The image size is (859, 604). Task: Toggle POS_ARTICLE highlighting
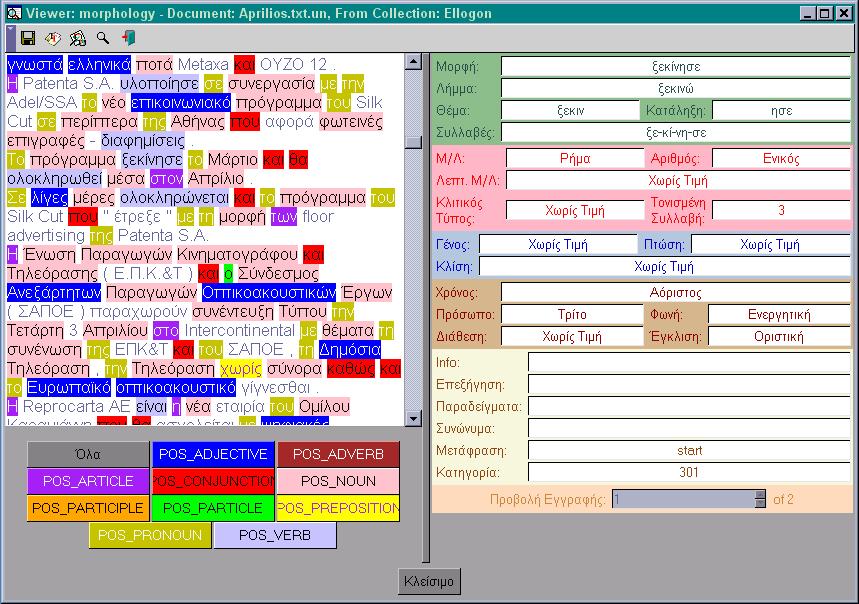88,481
